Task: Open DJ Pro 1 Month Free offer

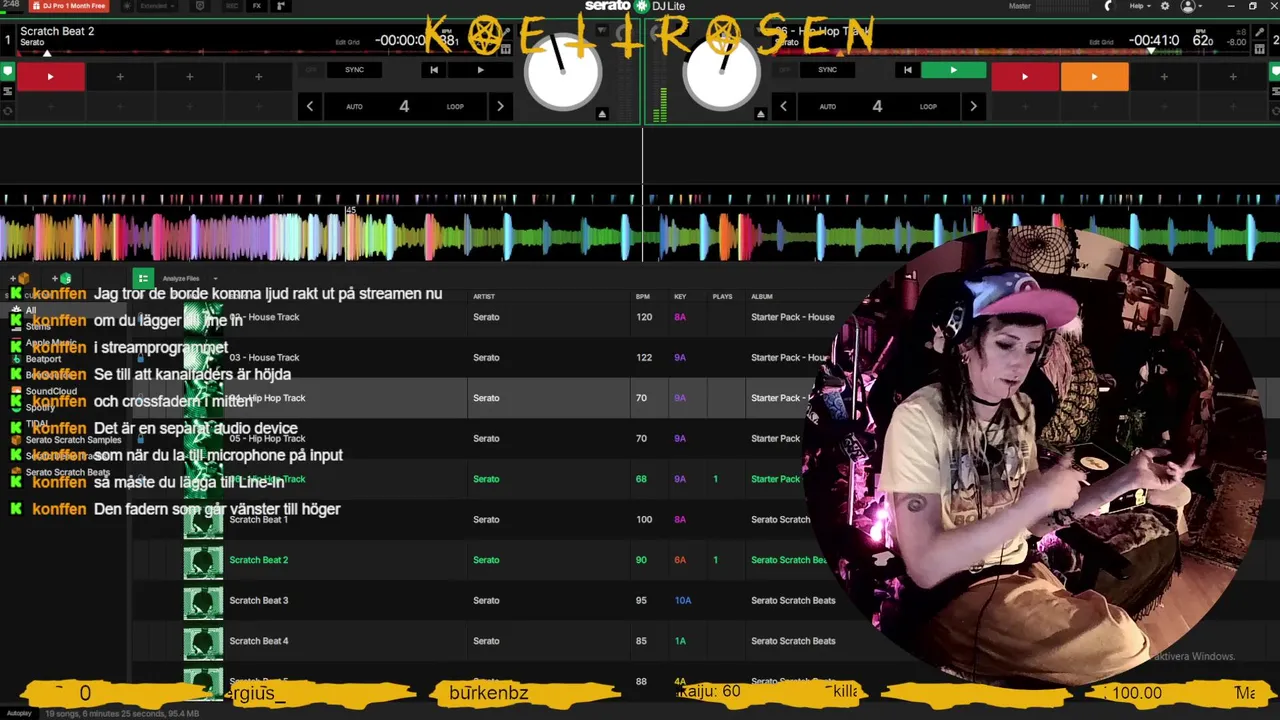Action: point(69,6)
